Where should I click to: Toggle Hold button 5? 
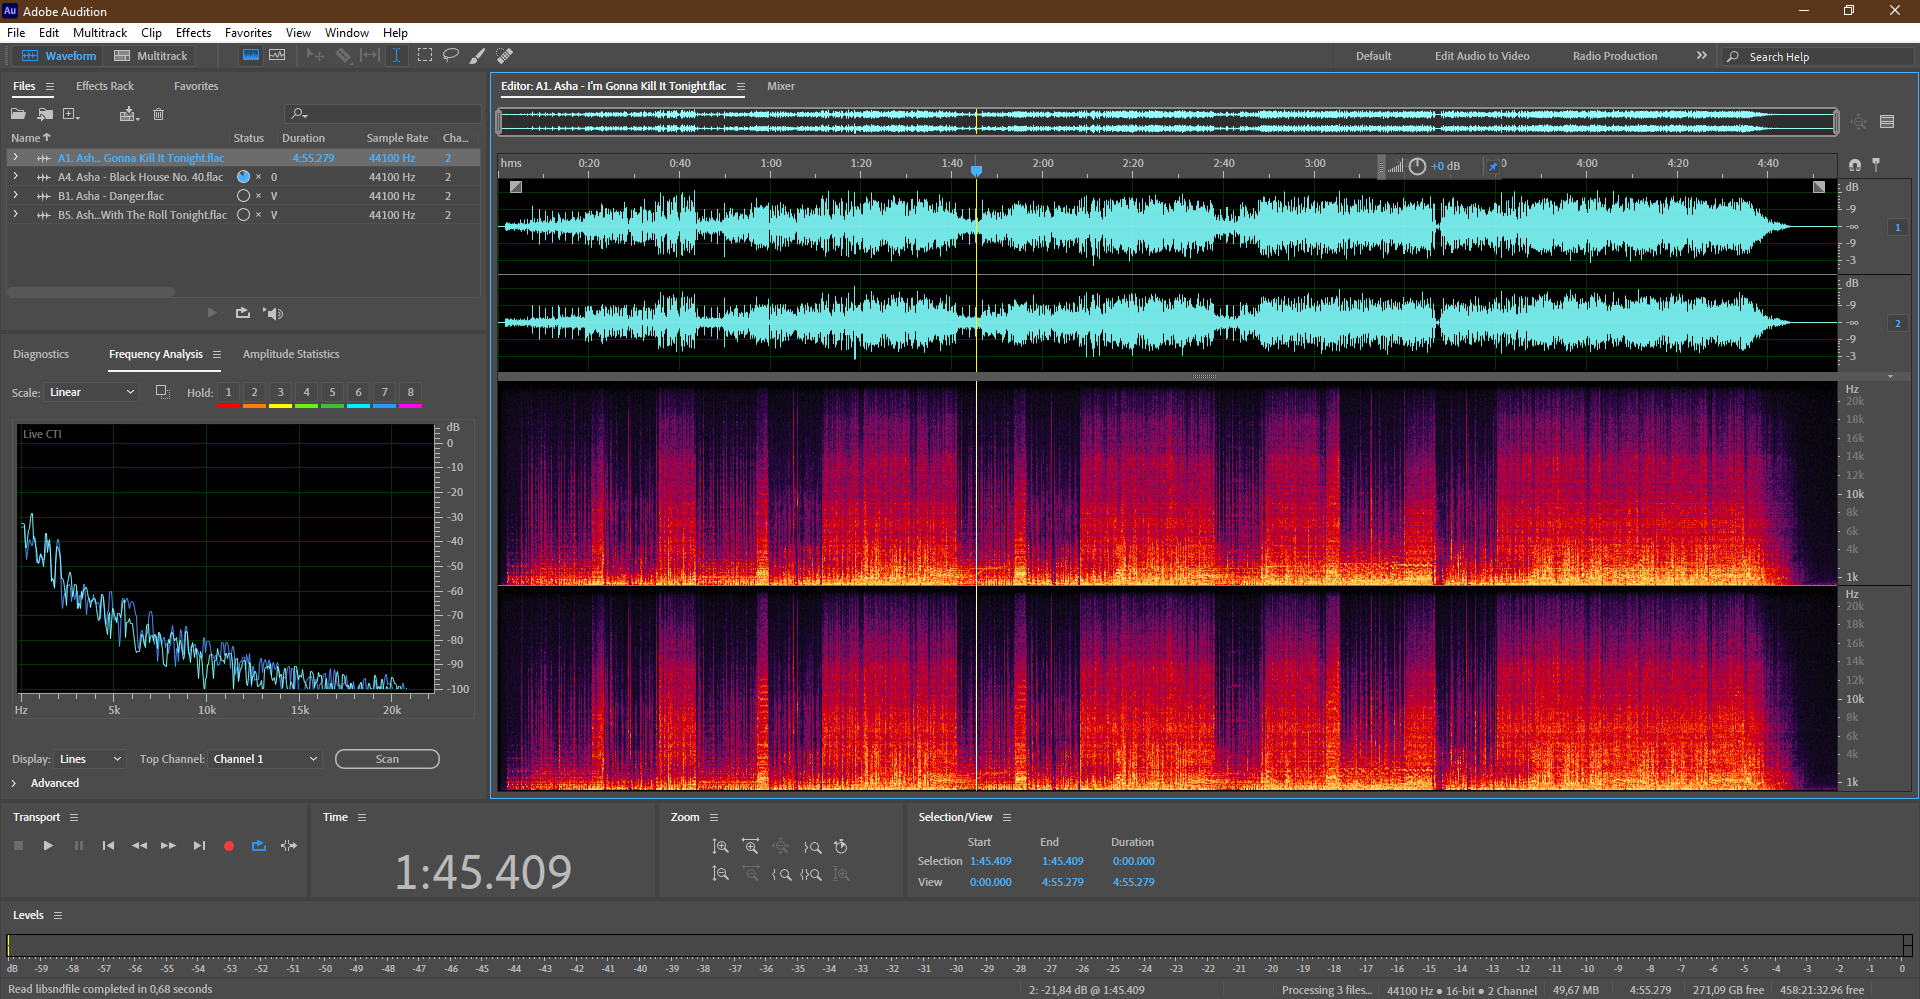[x=333, y=393]
